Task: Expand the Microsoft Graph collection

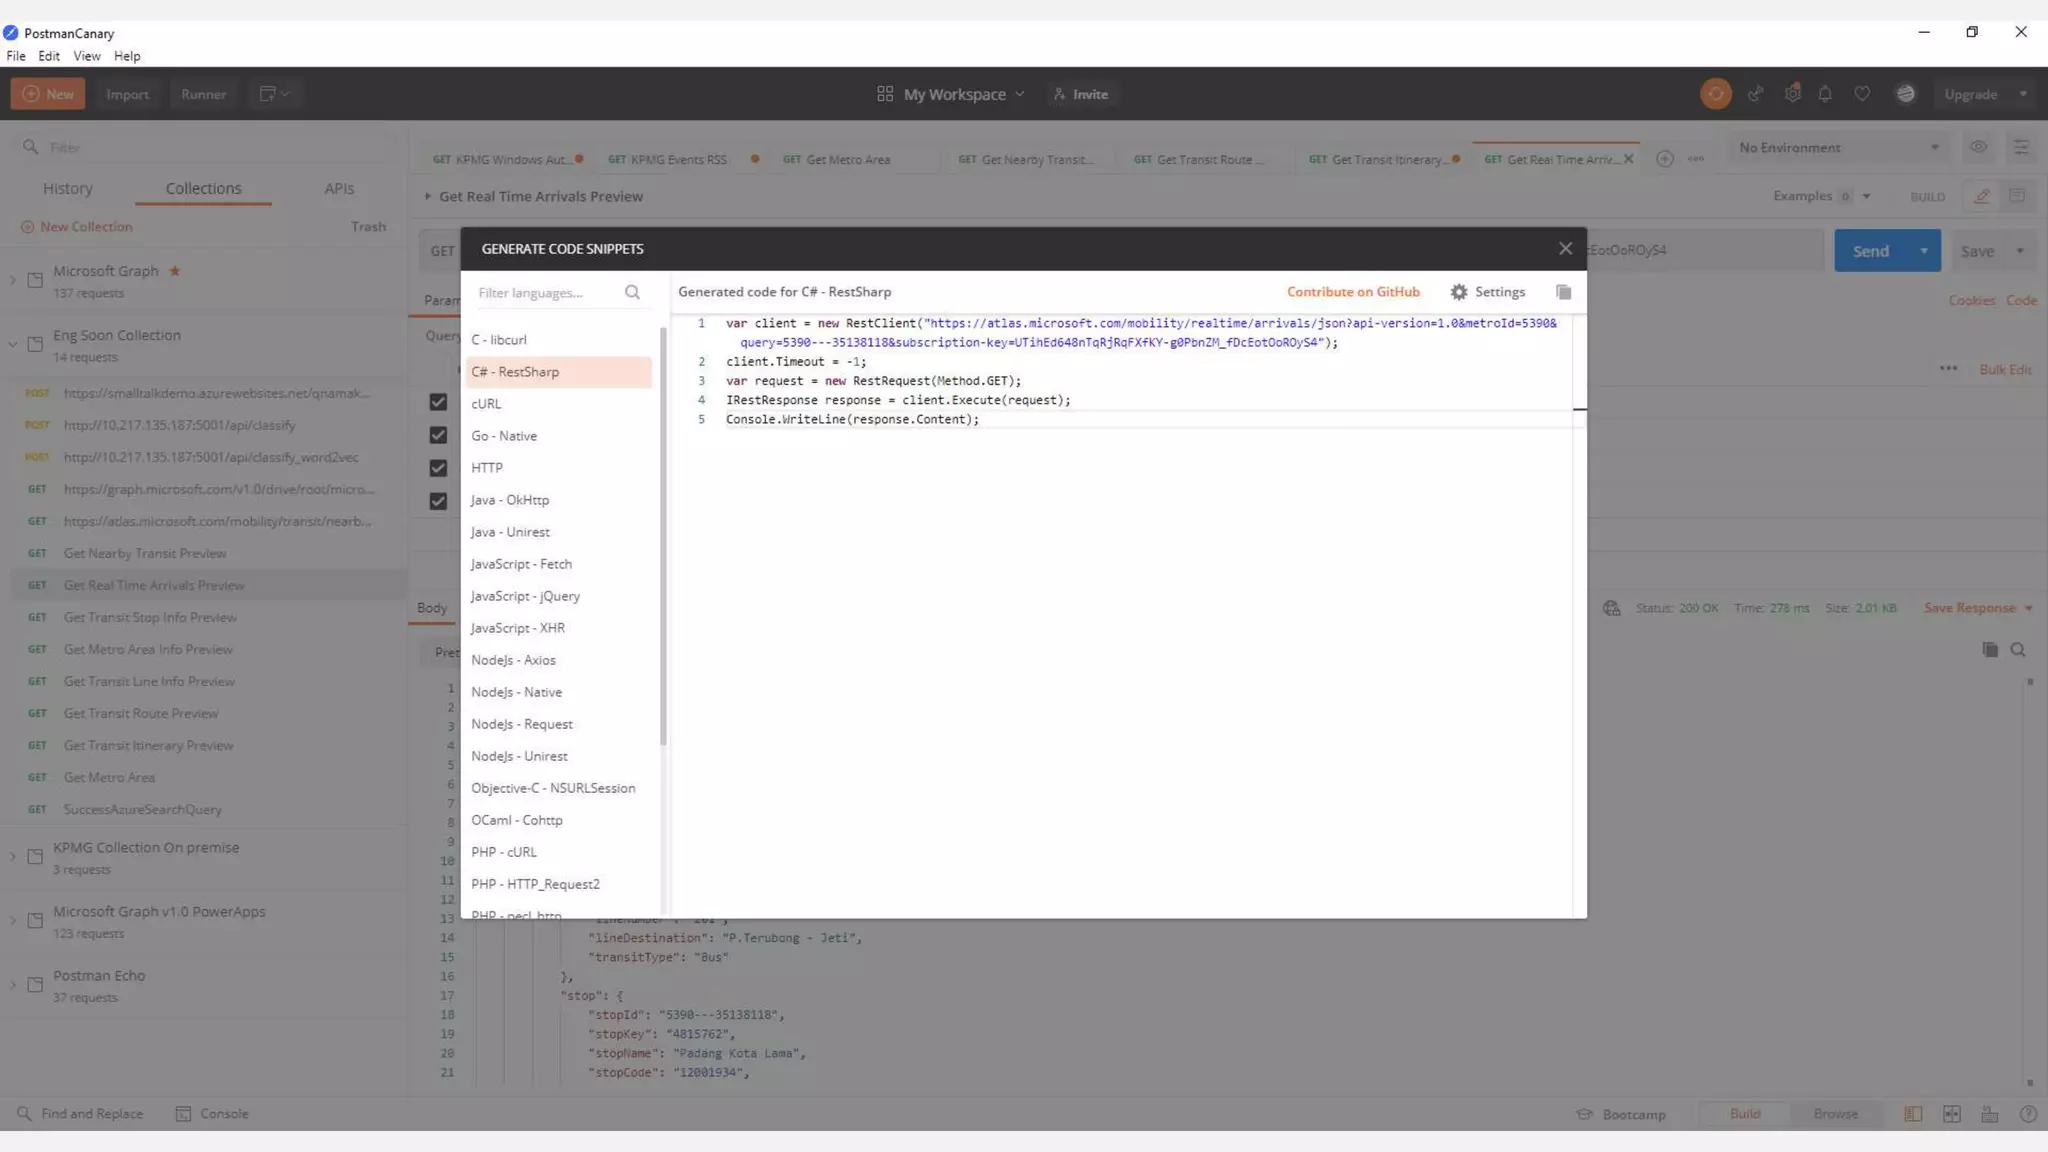Action: click(x=13, y=280)
